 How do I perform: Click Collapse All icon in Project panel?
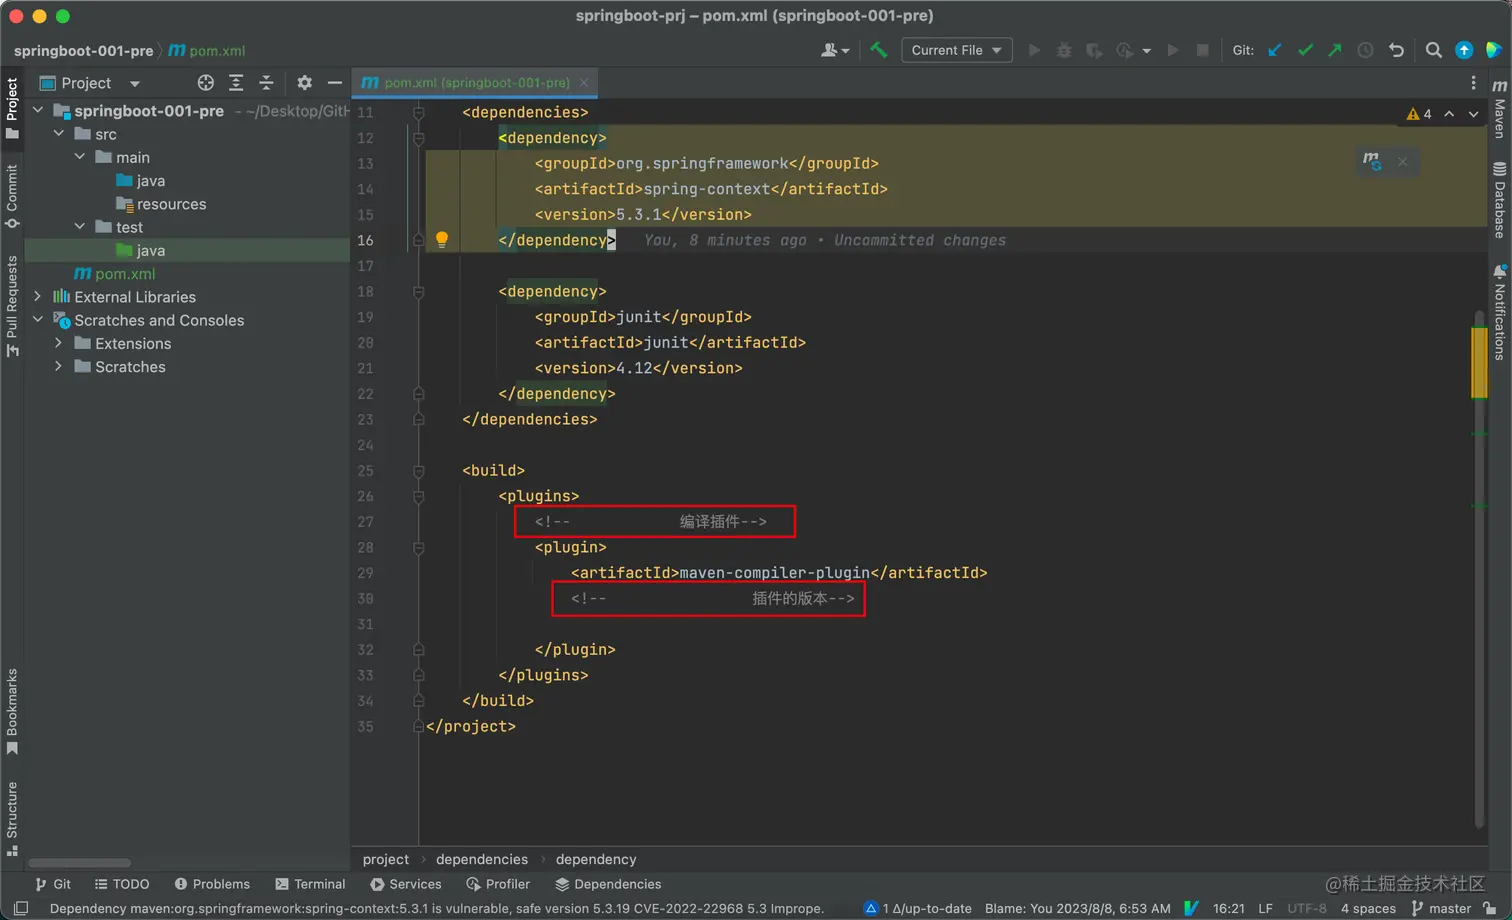pyautogui.click(x=266, y=83)
